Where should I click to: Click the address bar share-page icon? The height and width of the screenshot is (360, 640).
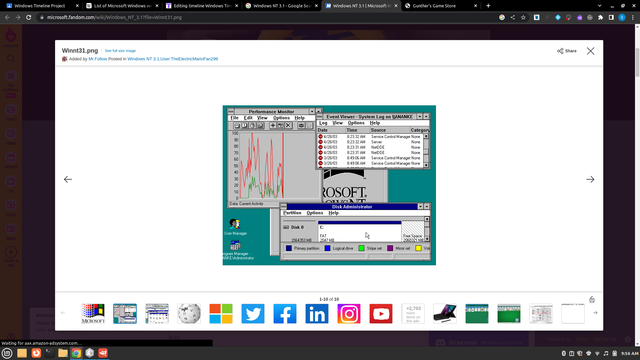513,17
